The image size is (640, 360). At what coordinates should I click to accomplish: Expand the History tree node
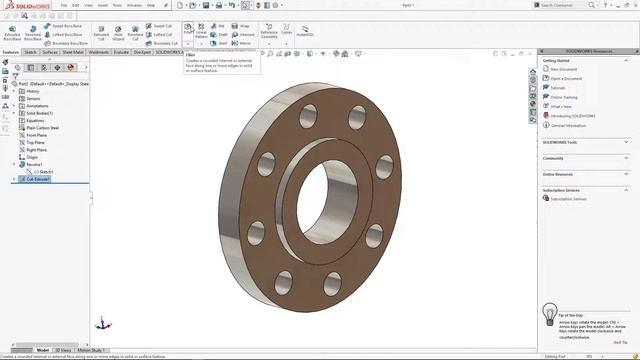(14, 91)
